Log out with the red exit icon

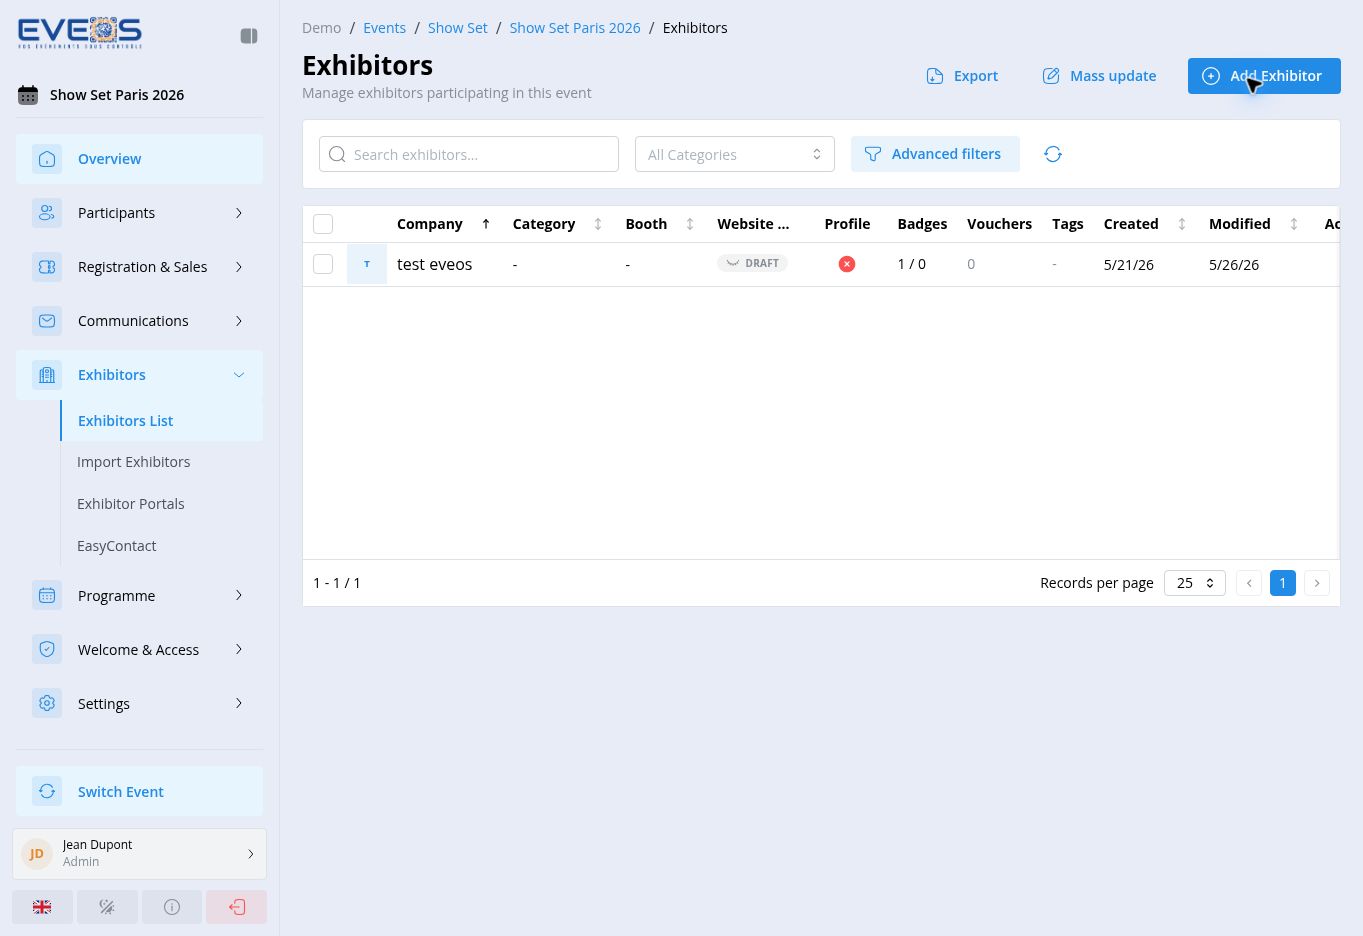coord(237,907)
